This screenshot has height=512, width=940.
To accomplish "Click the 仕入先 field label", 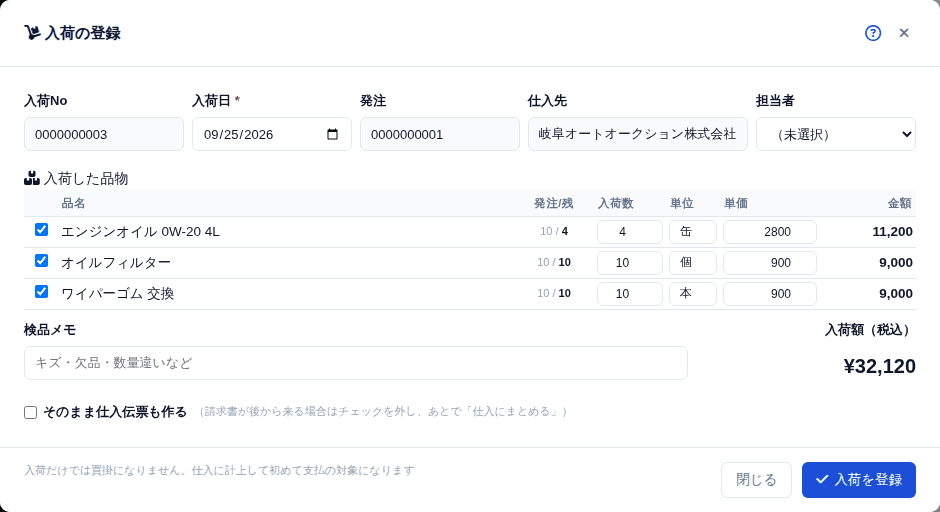I will 547,101.
